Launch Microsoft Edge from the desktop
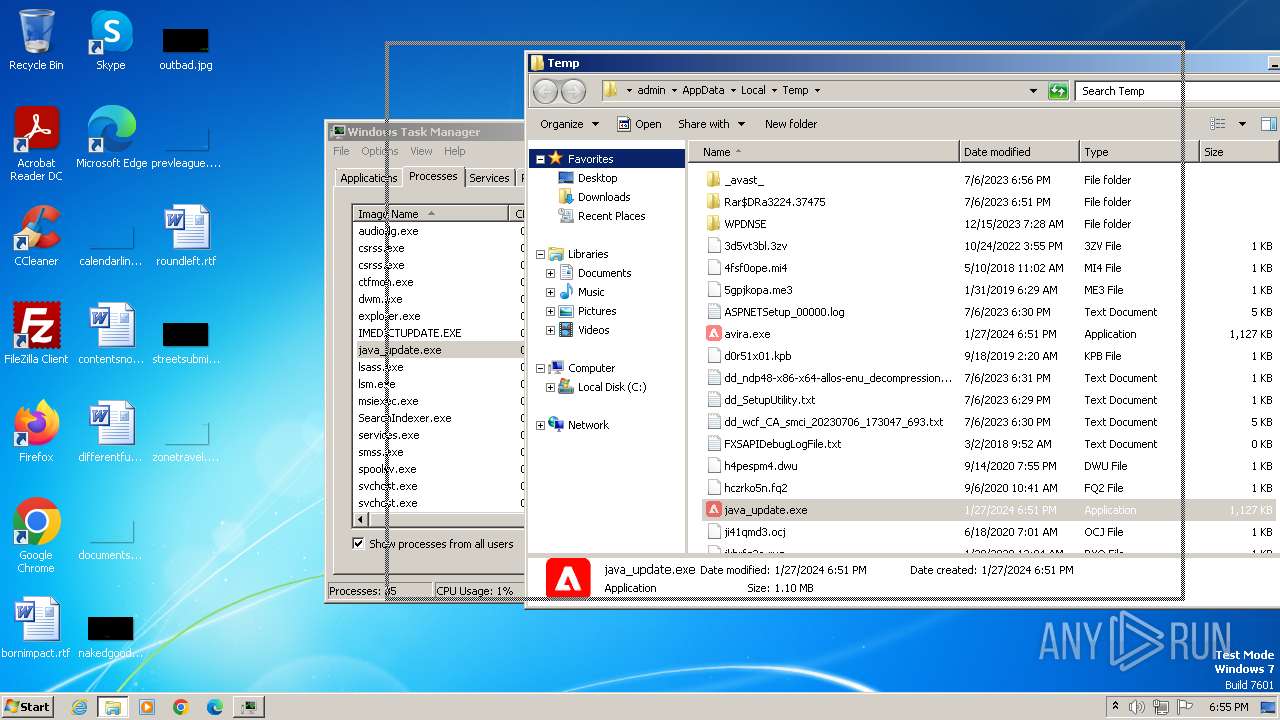The image size is (1280, 720). coord(111,137)
